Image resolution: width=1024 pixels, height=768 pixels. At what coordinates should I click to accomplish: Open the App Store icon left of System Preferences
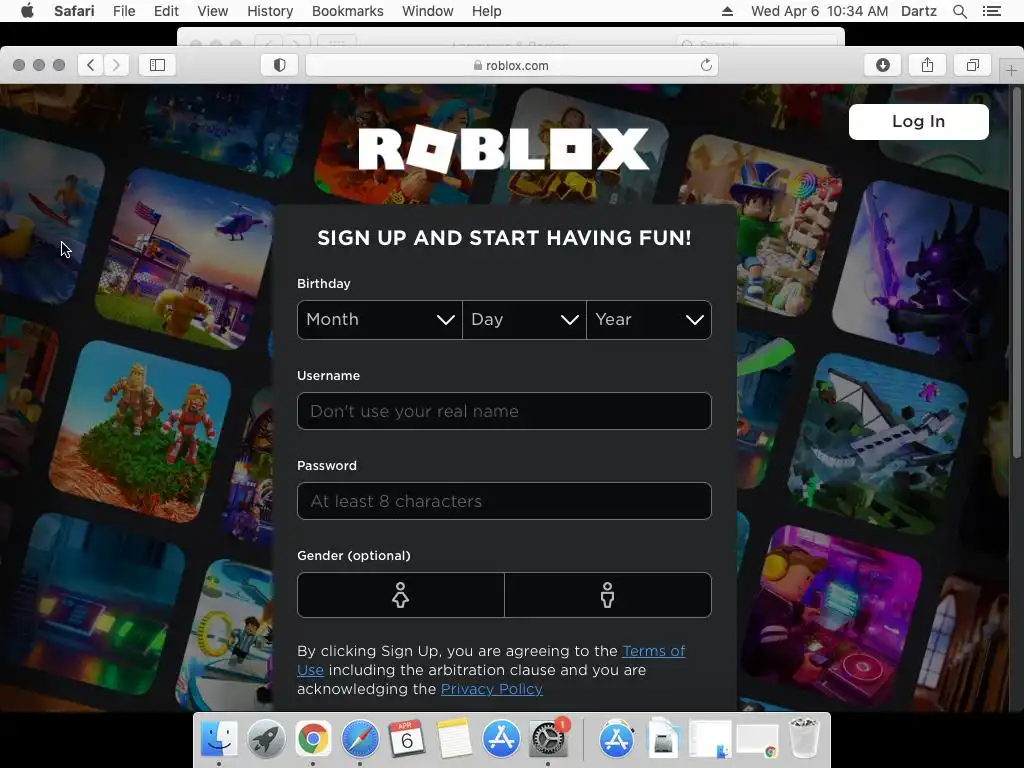coord(501,739)
